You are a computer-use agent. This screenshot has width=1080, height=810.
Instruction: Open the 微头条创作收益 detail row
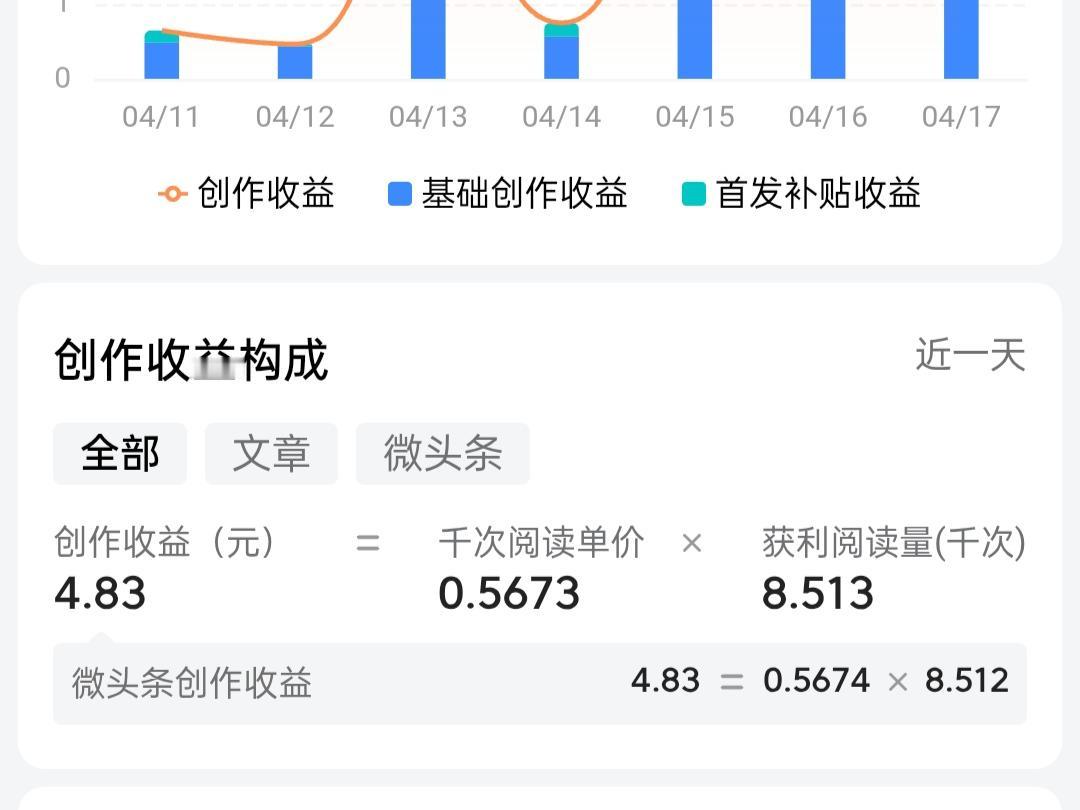pos(540,684)
